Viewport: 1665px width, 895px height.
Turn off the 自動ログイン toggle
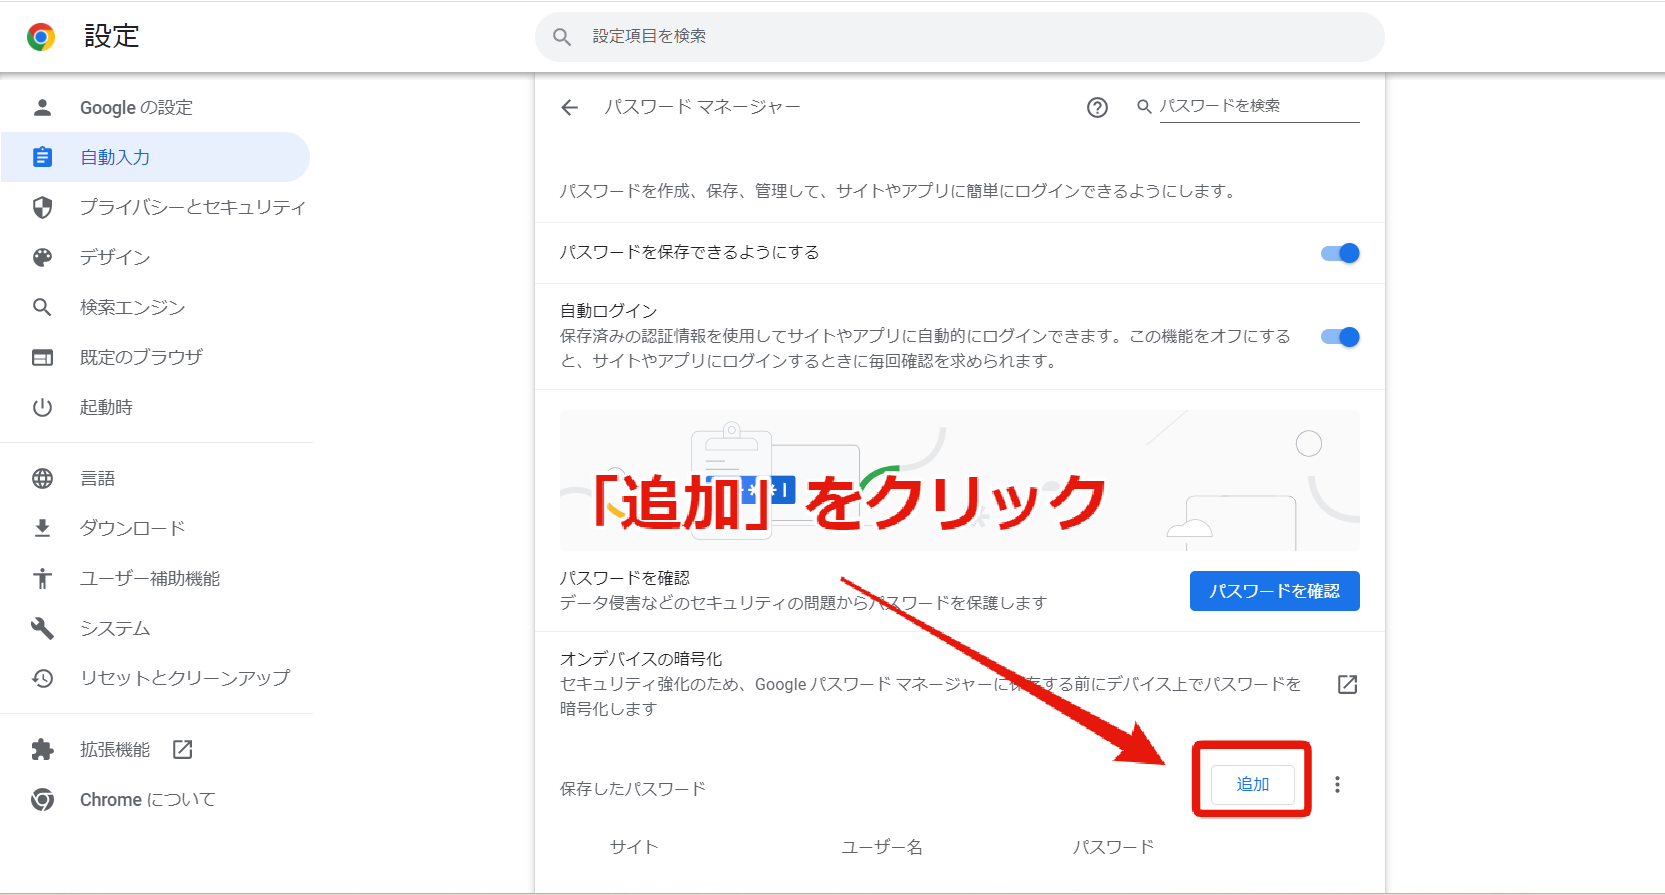click(1340, 337)
